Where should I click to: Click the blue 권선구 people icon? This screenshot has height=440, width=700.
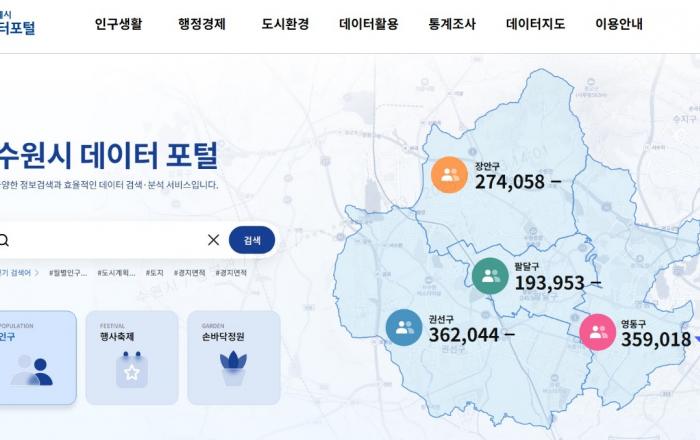click(404, 328)
